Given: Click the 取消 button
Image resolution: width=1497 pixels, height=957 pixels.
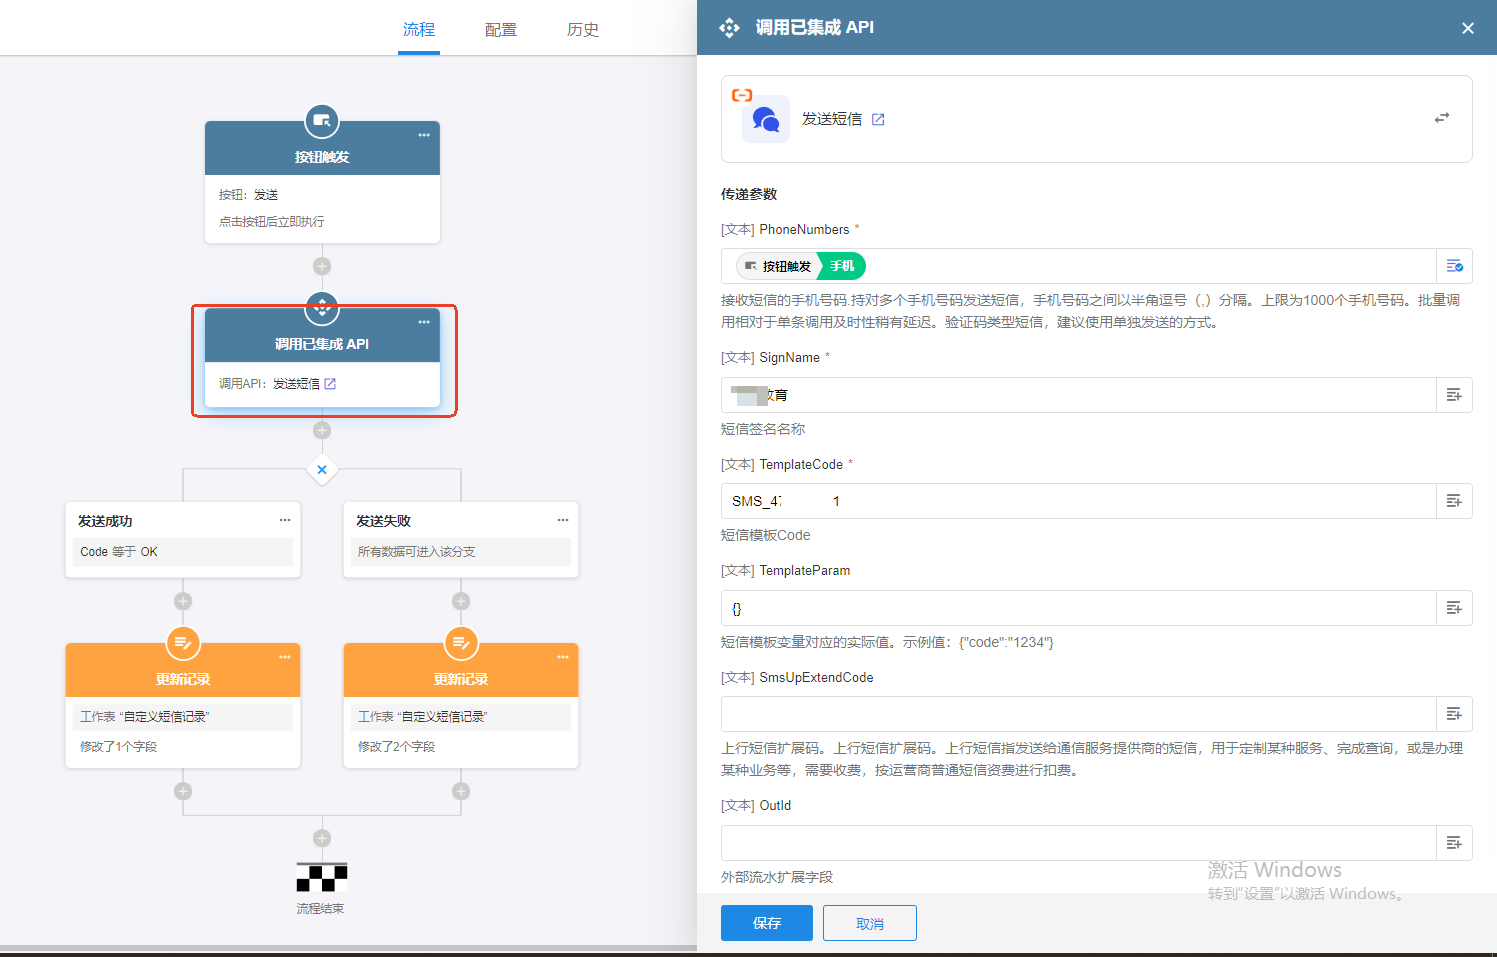Looking at the screenshot, I should click(x=869, y=923).
